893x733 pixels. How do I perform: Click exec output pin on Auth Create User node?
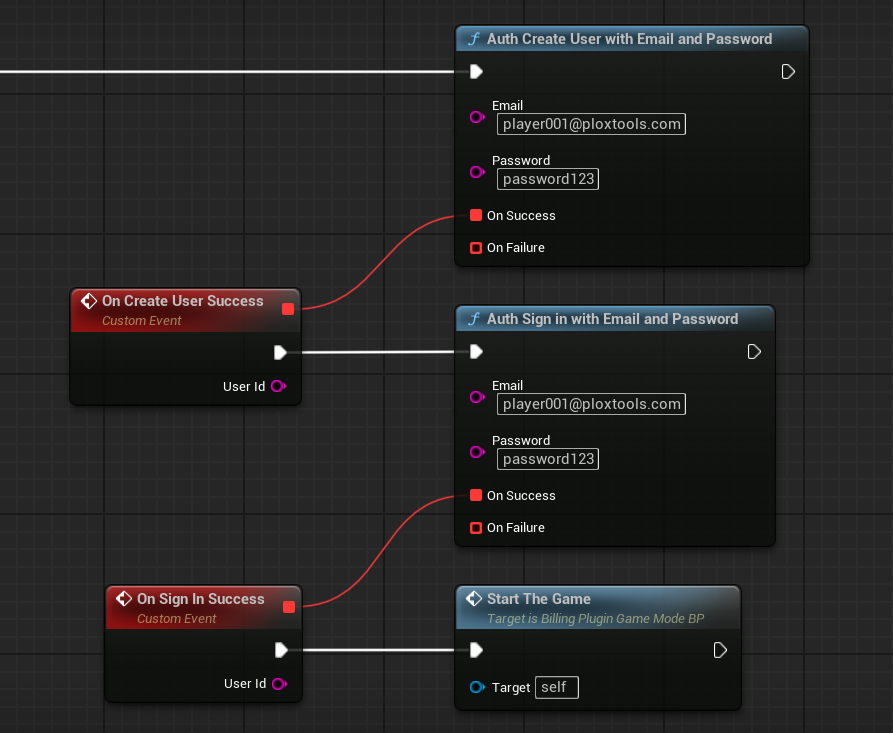coord(788,71)
